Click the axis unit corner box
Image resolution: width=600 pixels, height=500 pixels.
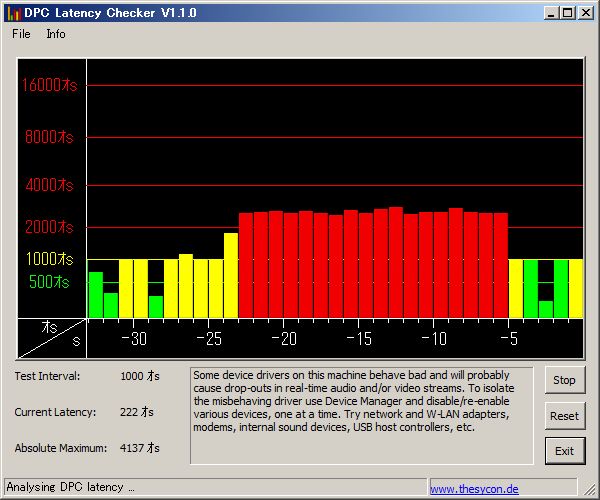[52, 338]
